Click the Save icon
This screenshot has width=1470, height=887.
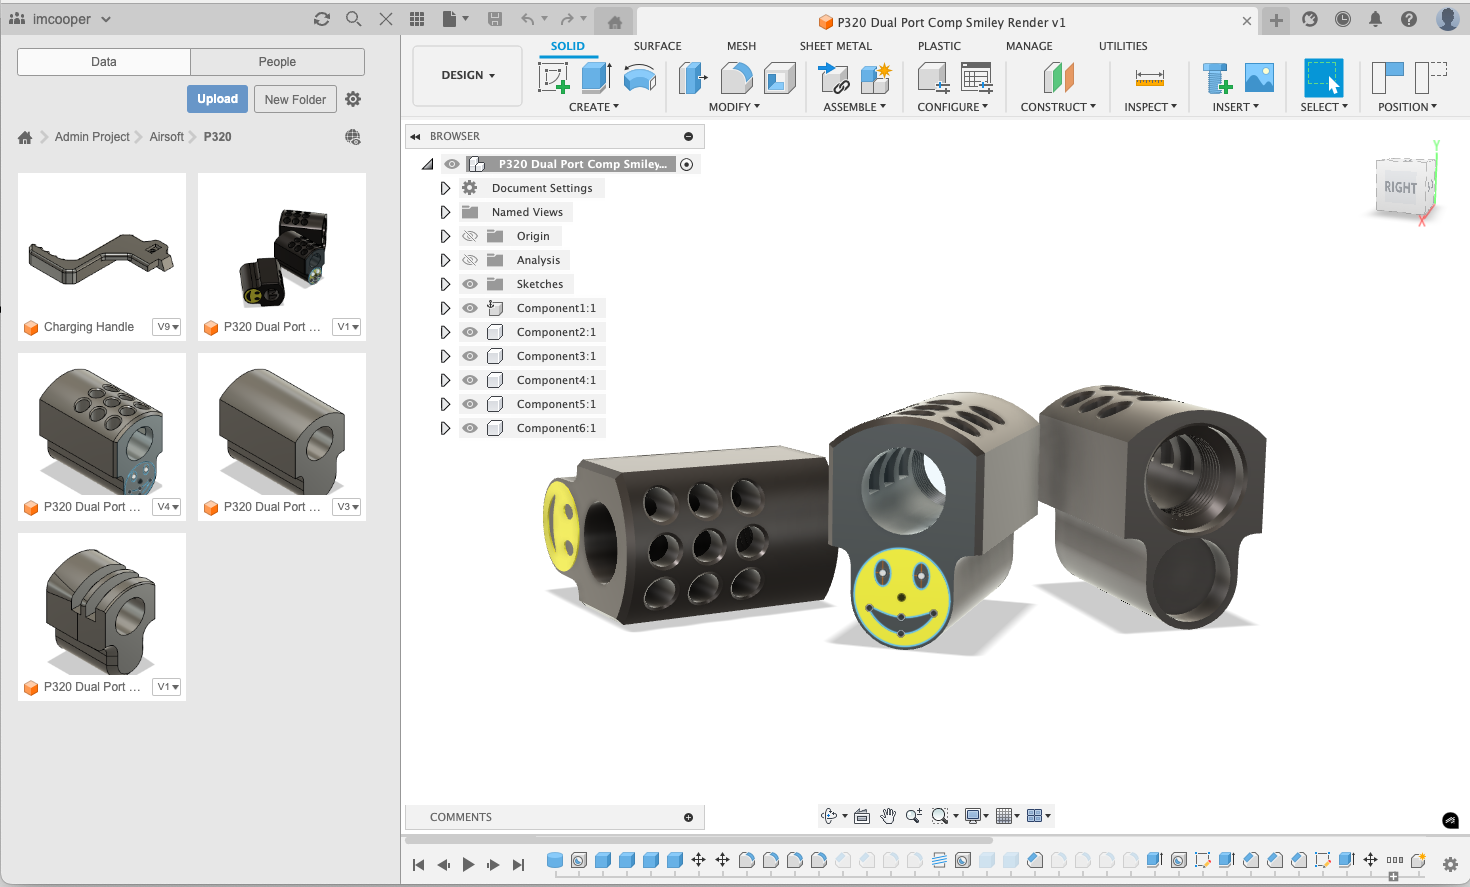(494, 19)
